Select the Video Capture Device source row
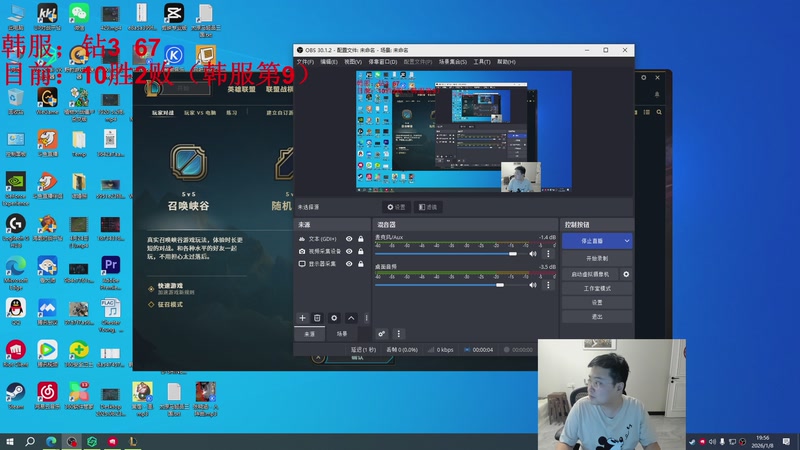 click(x=332, y=251)
